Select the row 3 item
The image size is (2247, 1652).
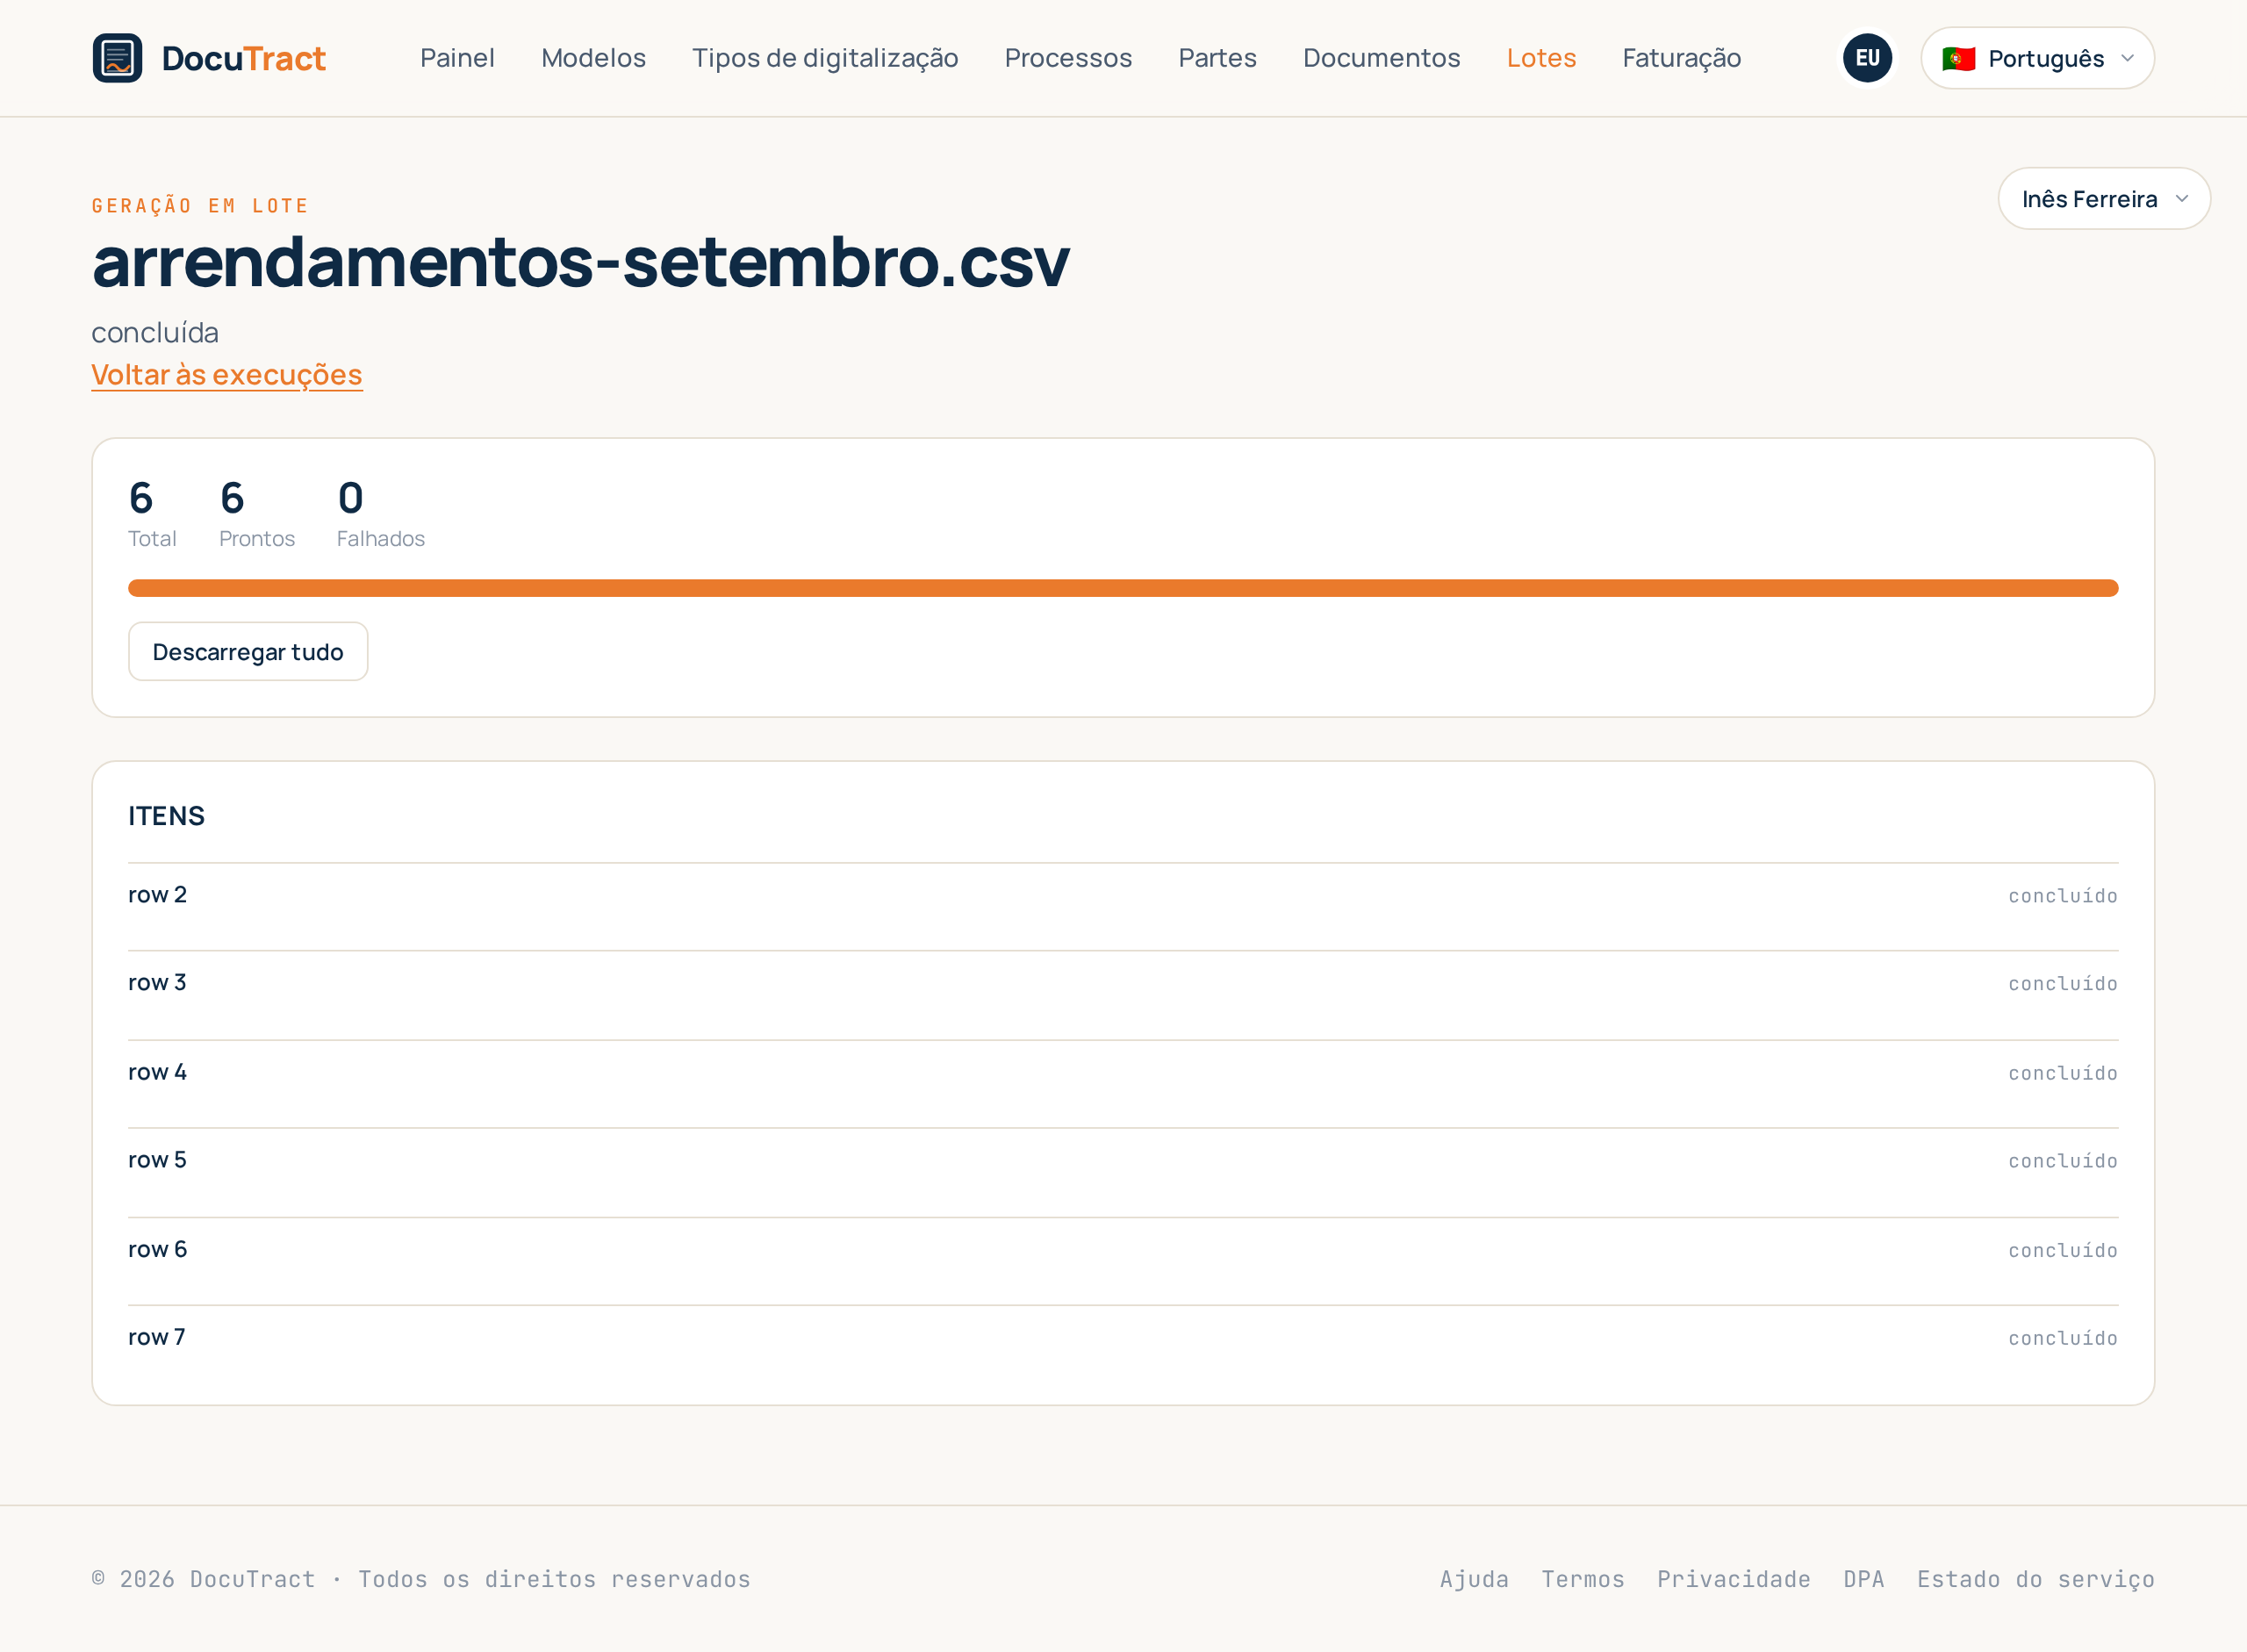pos(1123,995)
